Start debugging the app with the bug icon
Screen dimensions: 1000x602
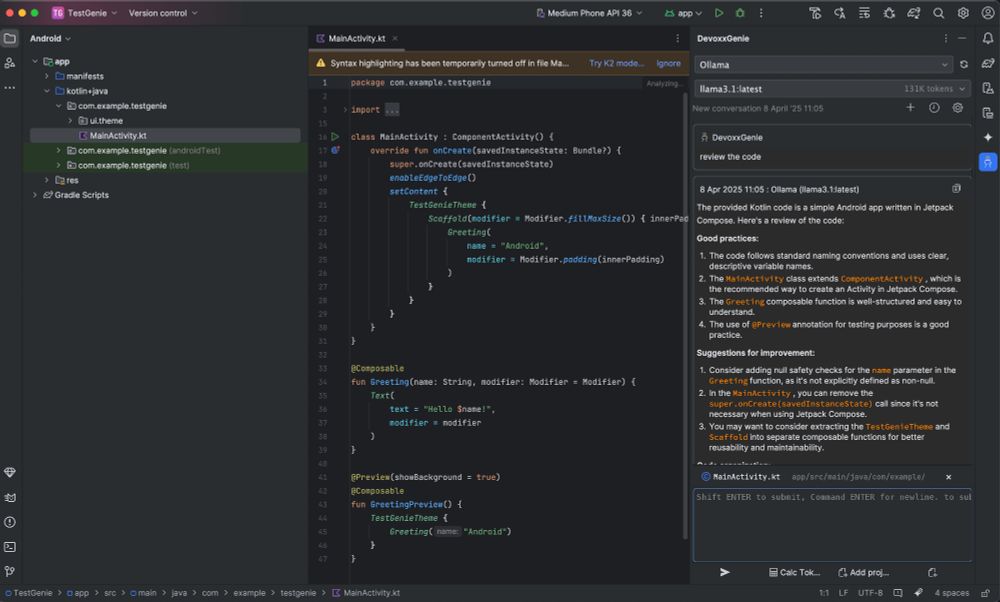(740, 13)
